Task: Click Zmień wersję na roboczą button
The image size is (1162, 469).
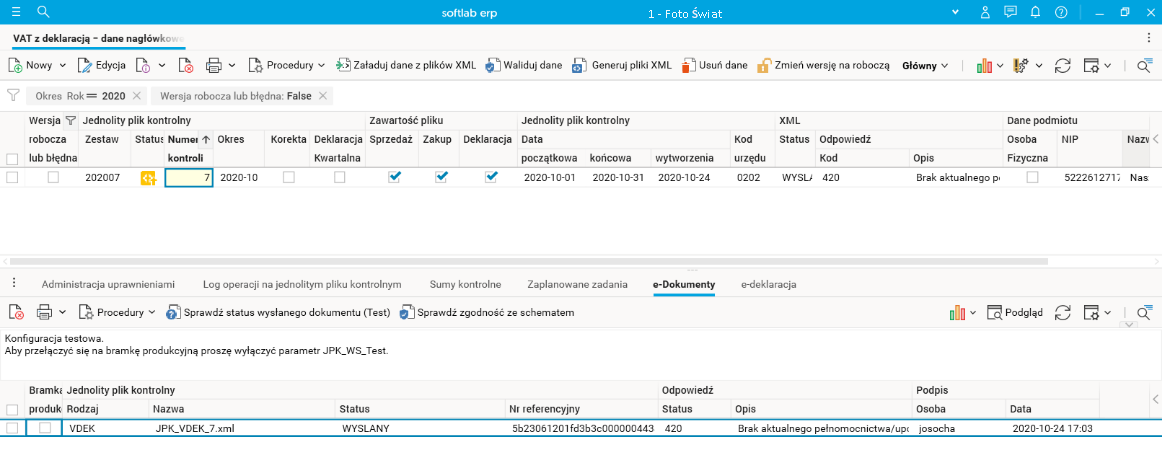Action: point(823,65)
